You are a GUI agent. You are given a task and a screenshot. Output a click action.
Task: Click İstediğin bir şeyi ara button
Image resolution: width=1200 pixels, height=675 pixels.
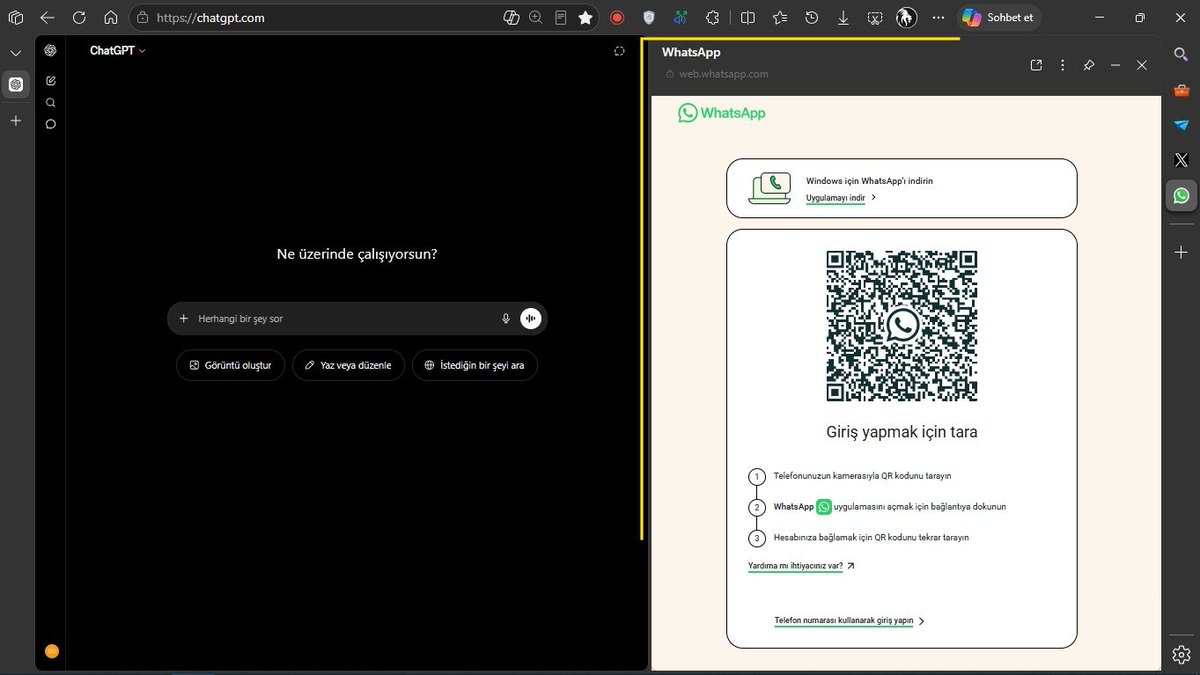pyautogui.click(x=475, y=365)
